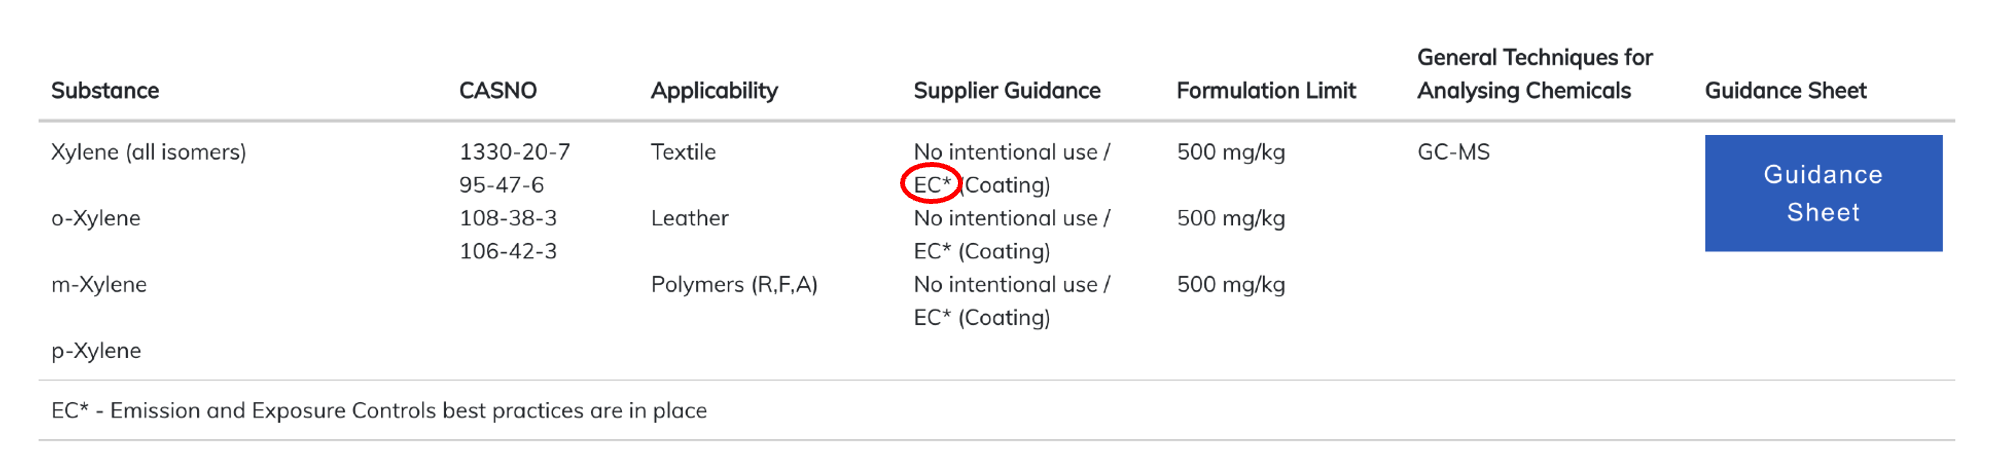
Task: Select the Textile applicability cell
Action: pyautogui.click(x=683, y=152)
